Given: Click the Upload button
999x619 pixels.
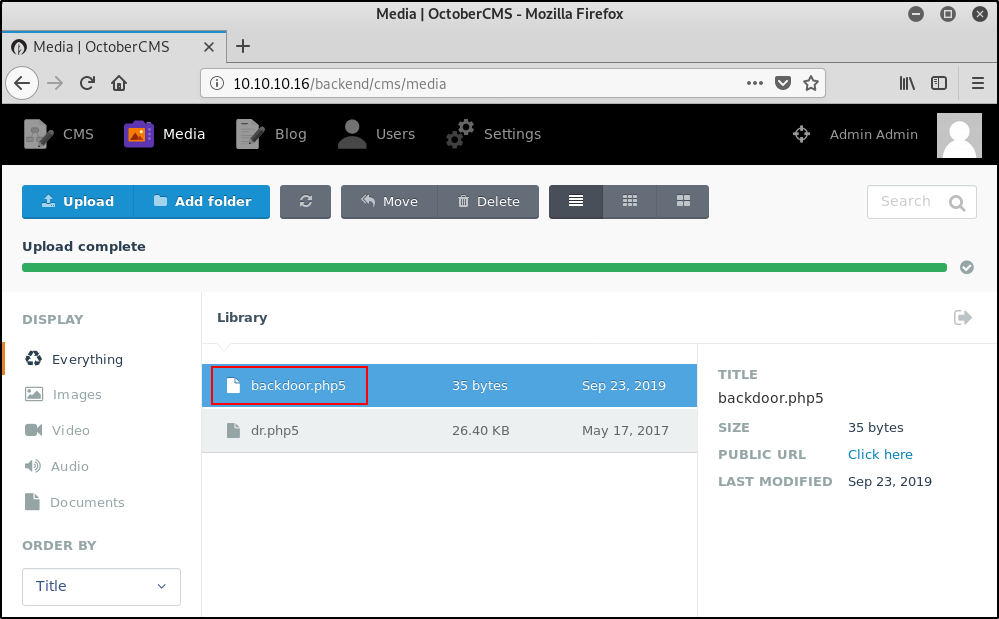Looking at the screenshot, I should click(x=78, y=201).
